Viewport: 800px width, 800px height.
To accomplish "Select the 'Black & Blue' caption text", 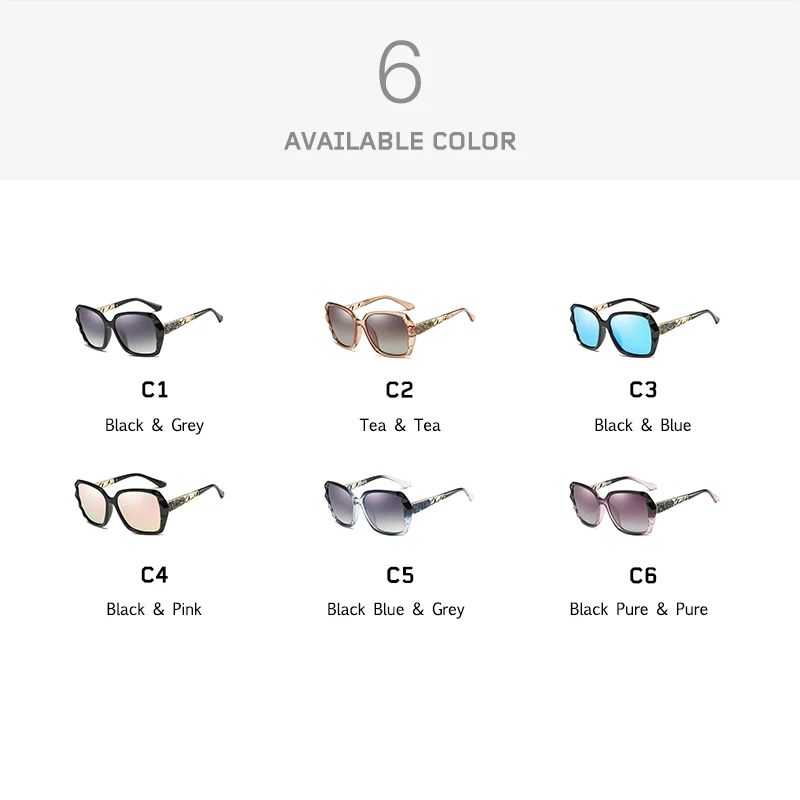I will (643, 425).
